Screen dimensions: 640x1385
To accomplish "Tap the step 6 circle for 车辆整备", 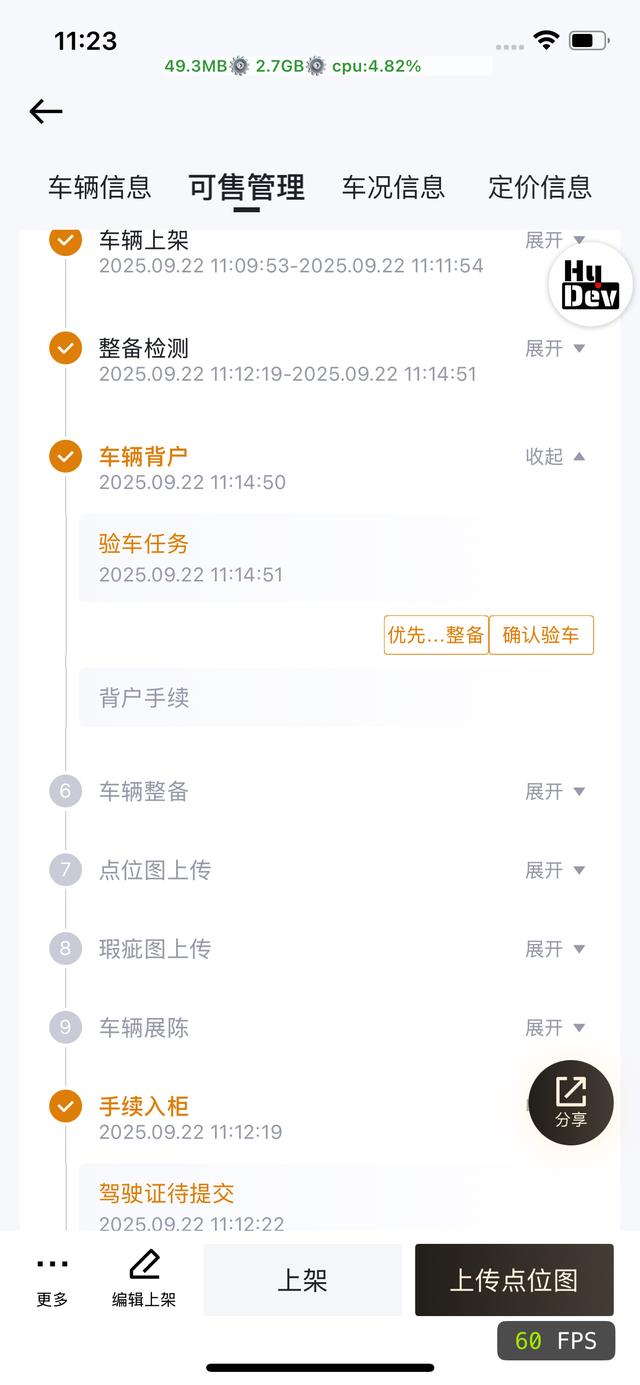I will 65,791.
